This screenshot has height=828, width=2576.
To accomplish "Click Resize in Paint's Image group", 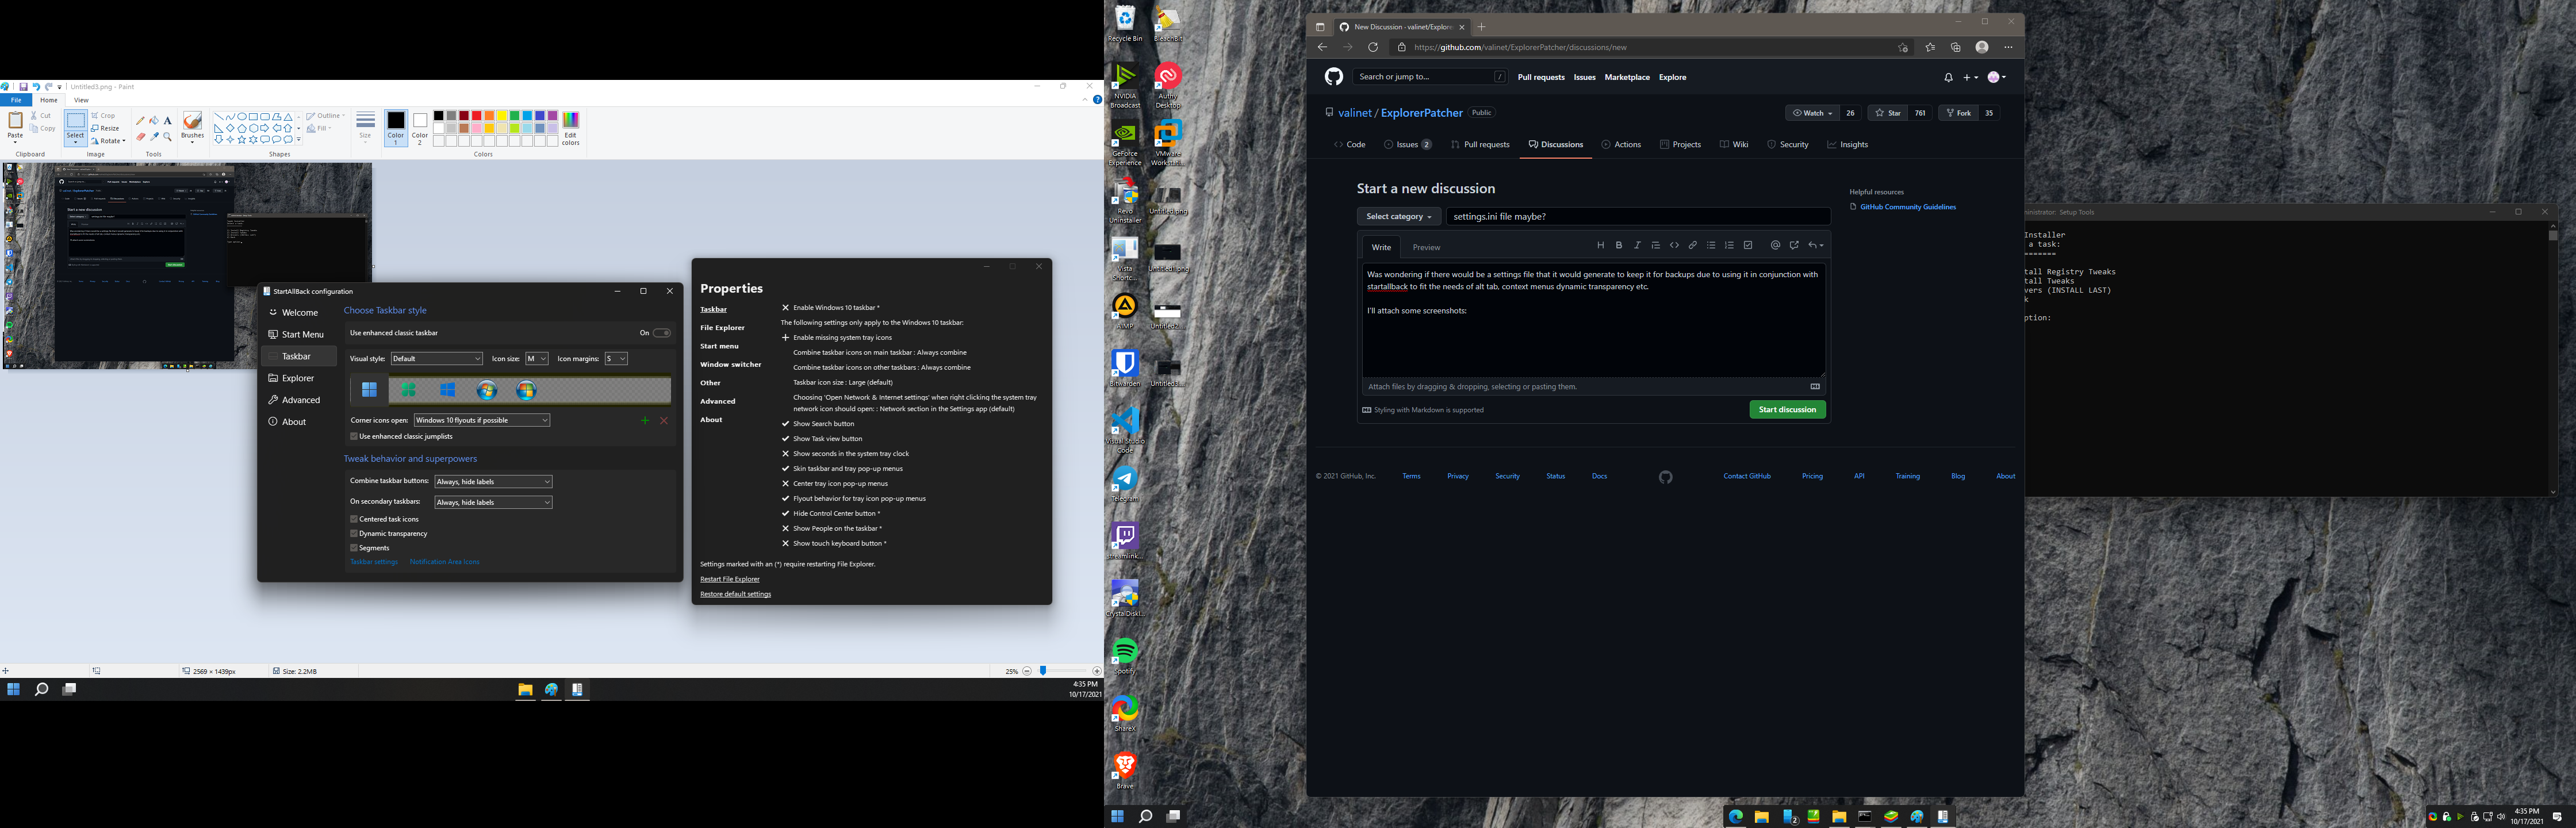I will click(x=106, y=128).
